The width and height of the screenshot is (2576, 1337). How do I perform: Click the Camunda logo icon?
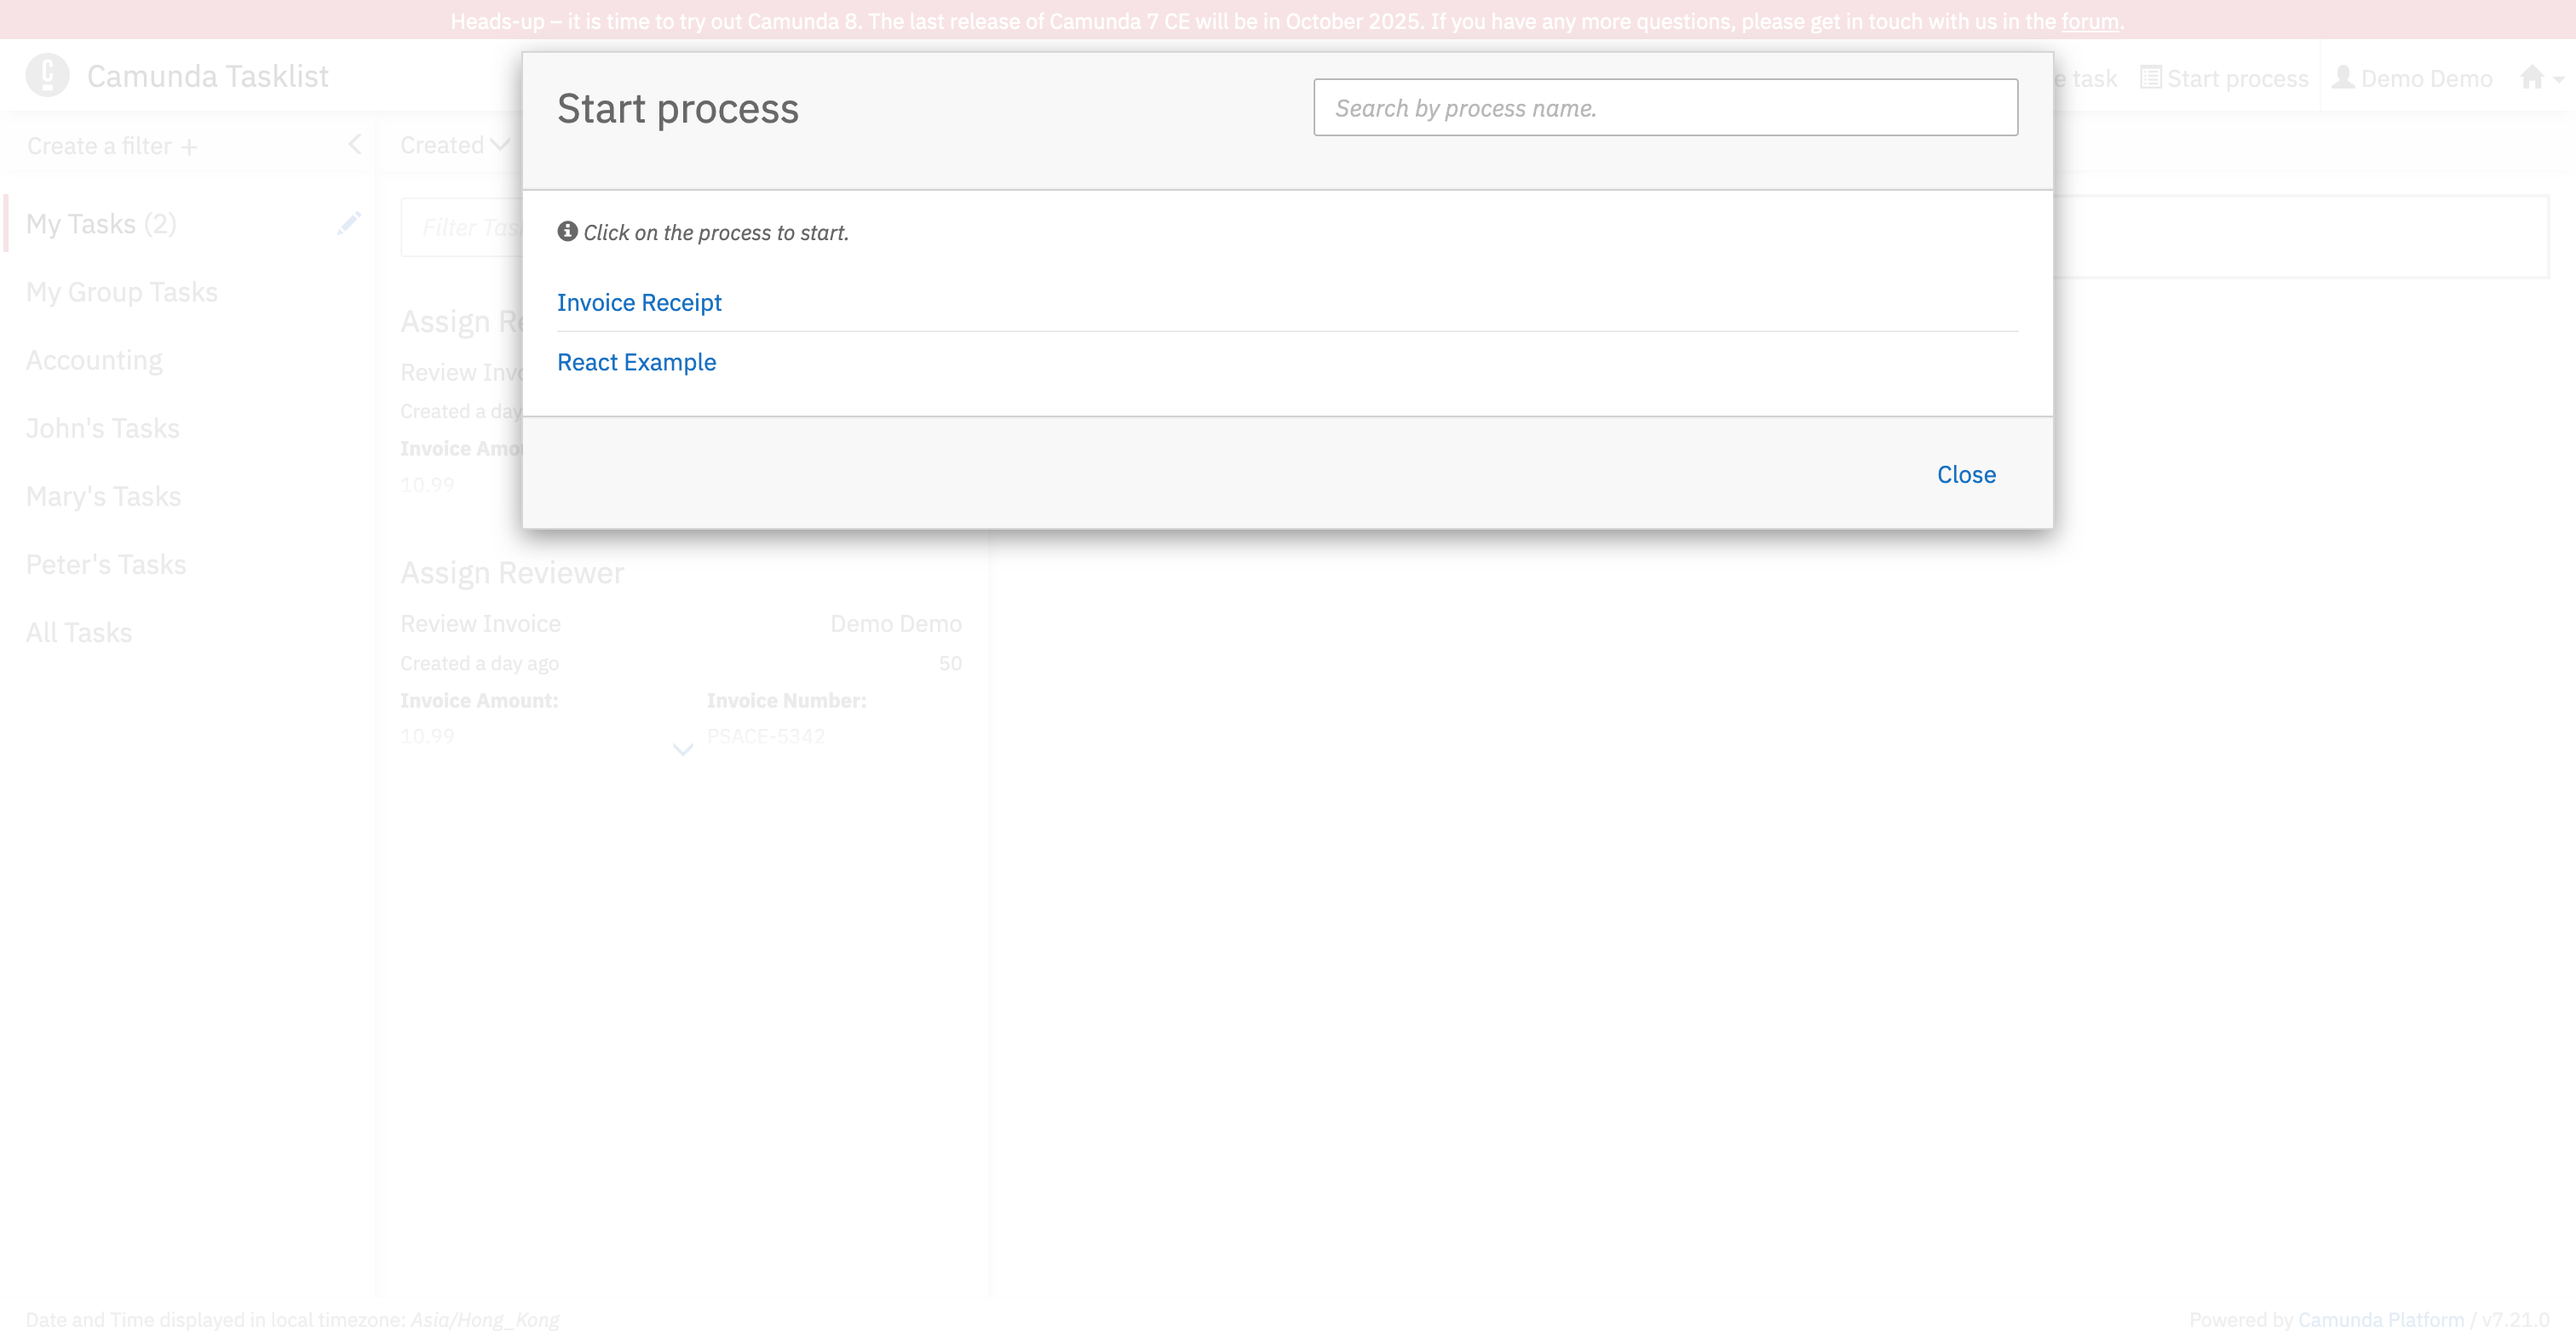click(47, 76)
